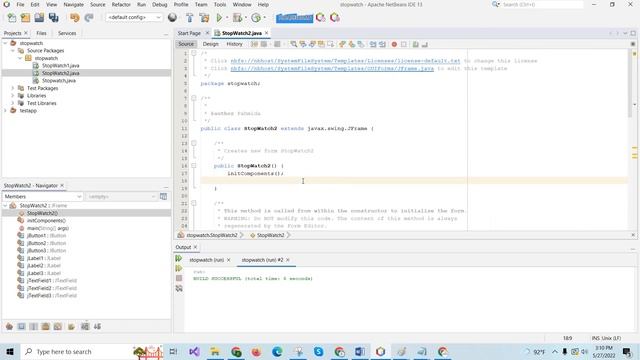The image size is (640, 360).
Task: Toggle the fifth Navigator filter button
Action: 58,327
